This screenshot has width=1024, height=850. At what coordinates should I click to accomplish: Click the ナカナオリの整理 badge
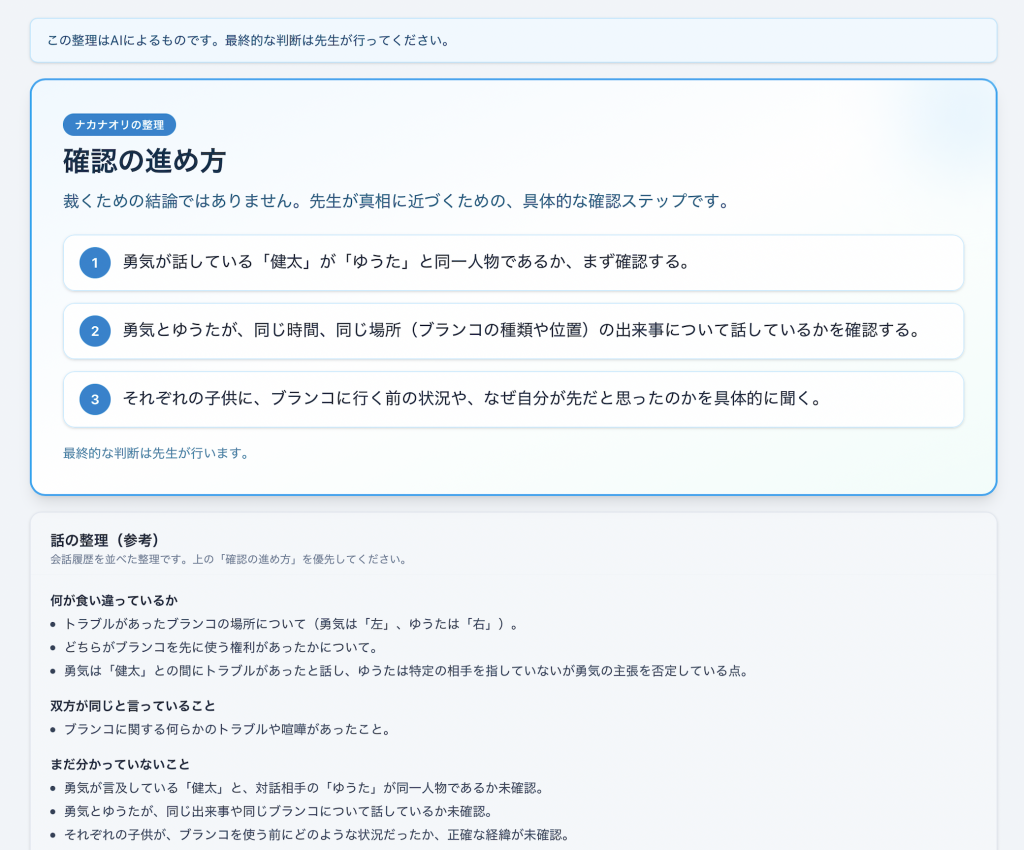(120, 125)
